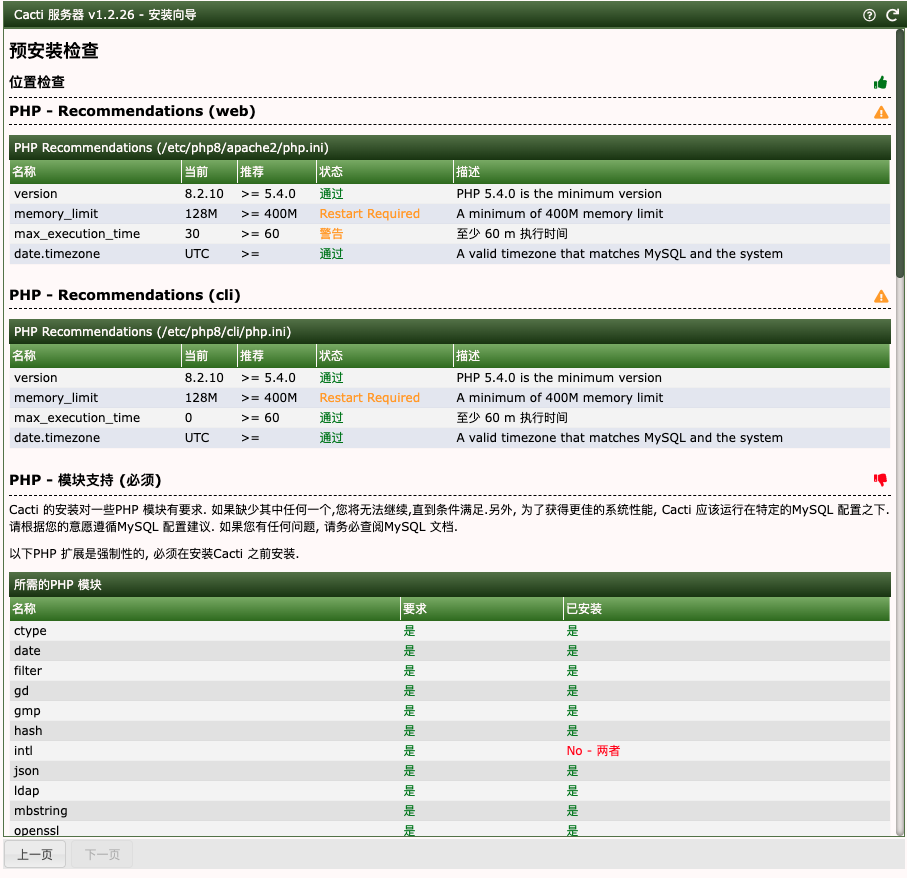
Task: Click the red 'No - 两者' intl status
Action: click(593, 751)
